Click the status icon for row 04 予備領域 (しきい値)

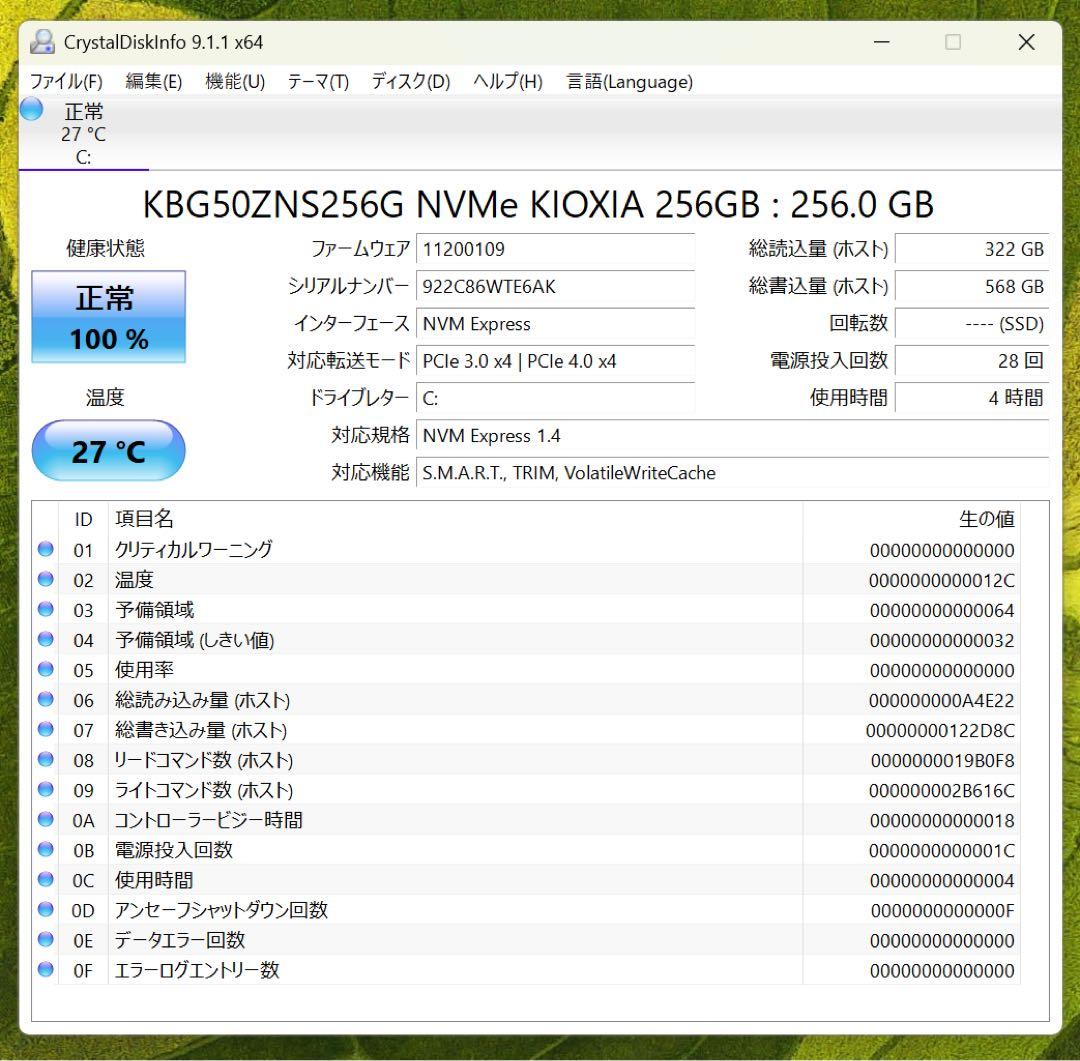click(45, 639)
